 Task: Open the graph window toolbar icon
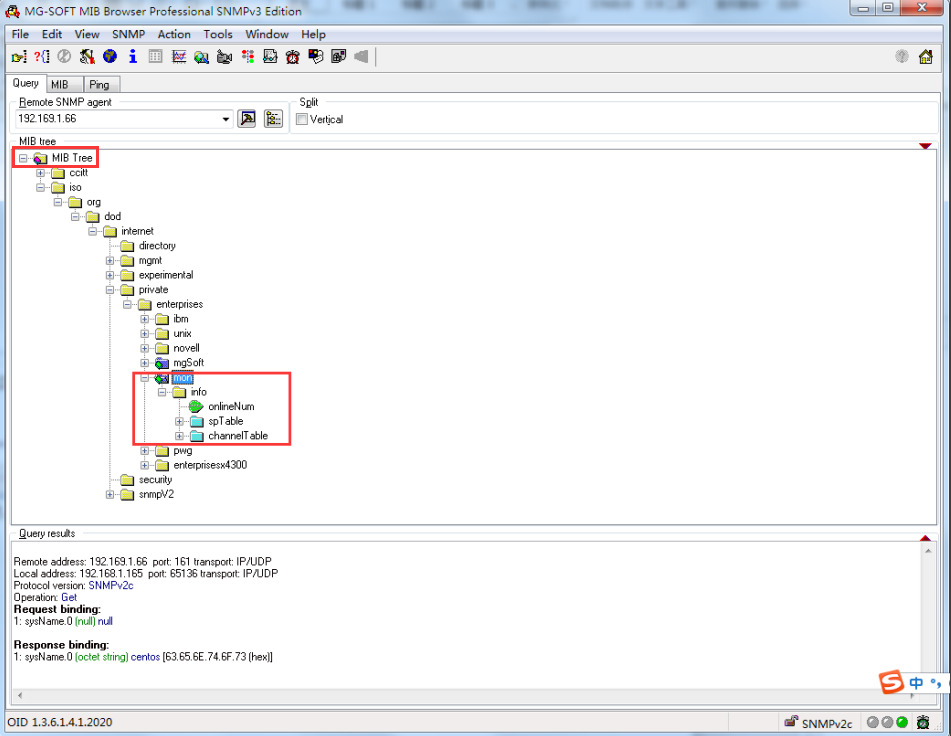pos(177,57)
